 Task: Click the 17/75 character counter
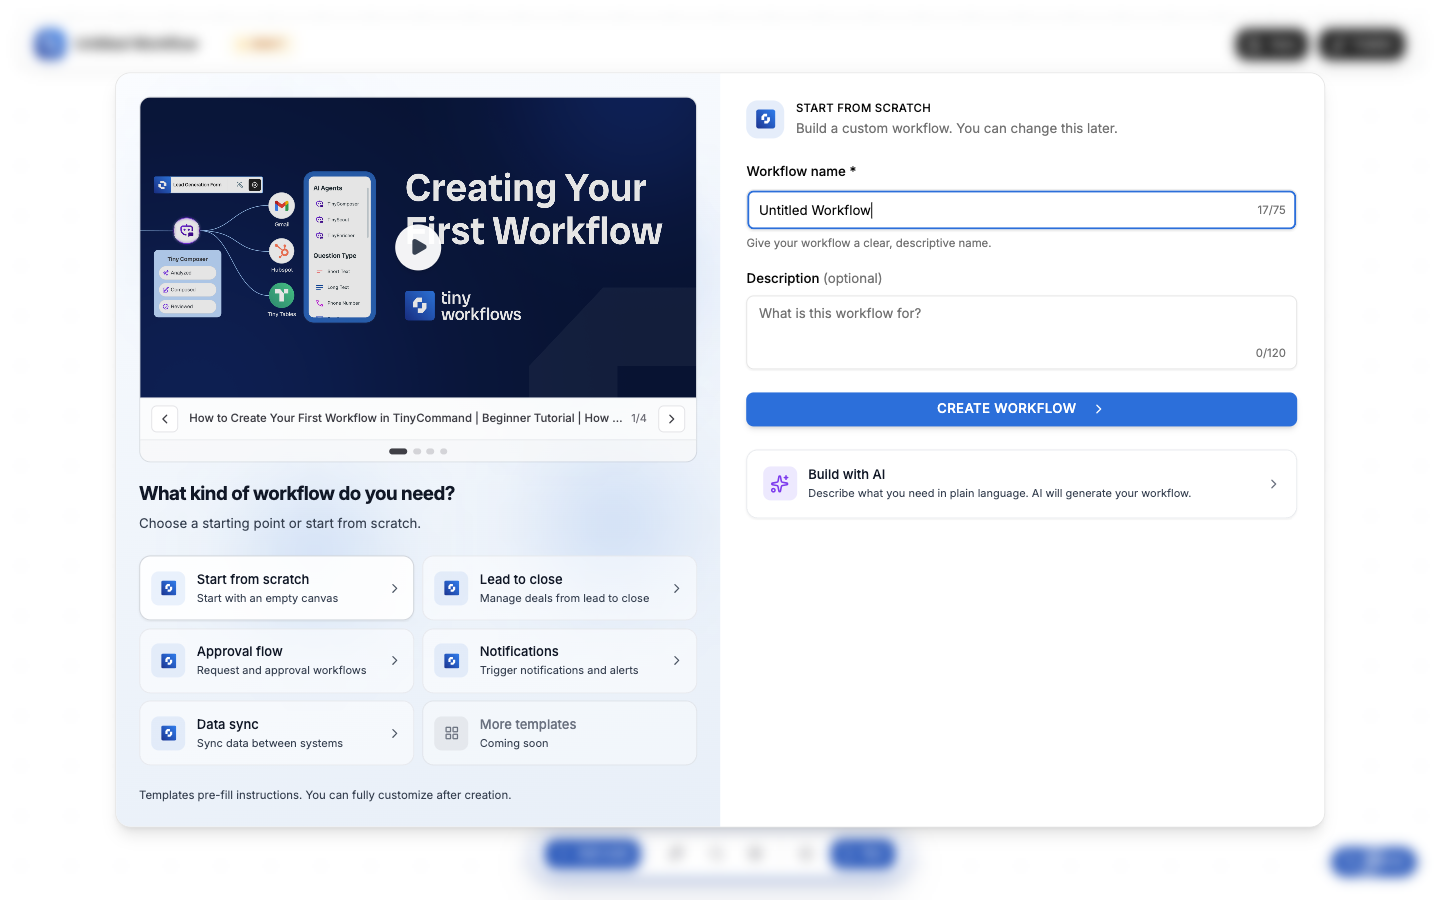tap(1271, 210)
